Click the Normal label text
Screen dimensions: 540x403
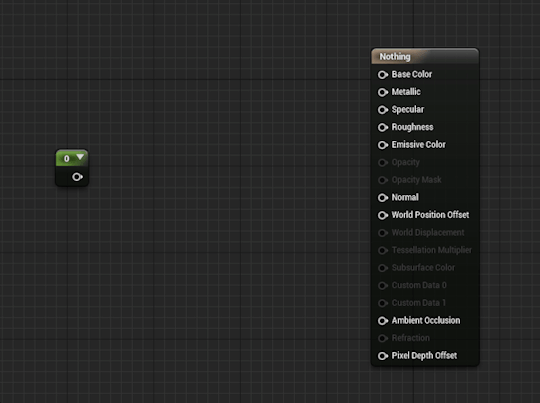405,197
